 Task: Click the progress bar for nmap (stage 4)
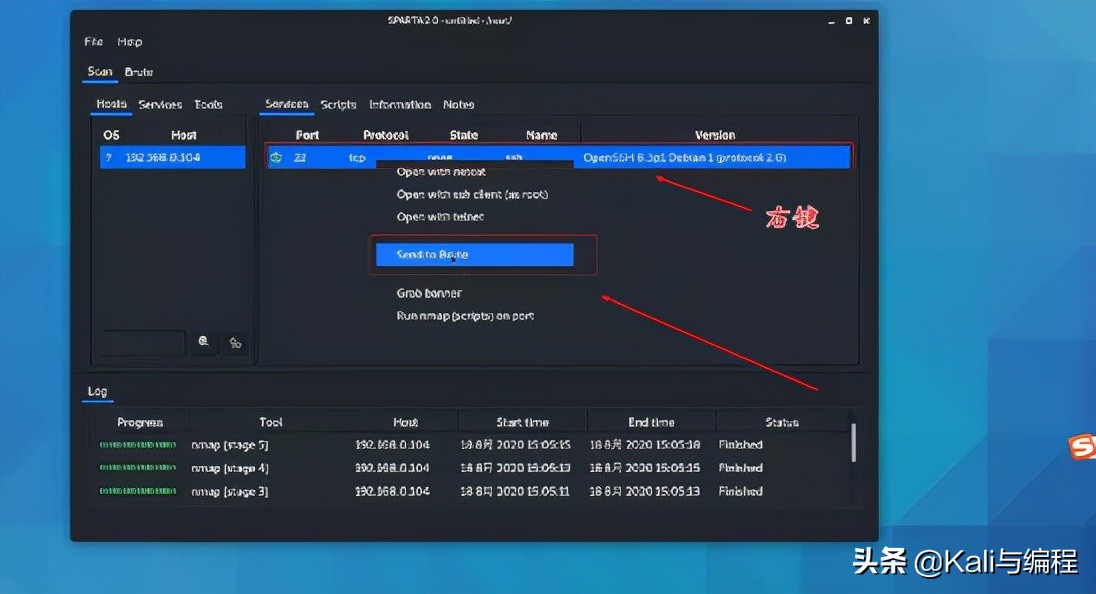[x=138, y=468]
